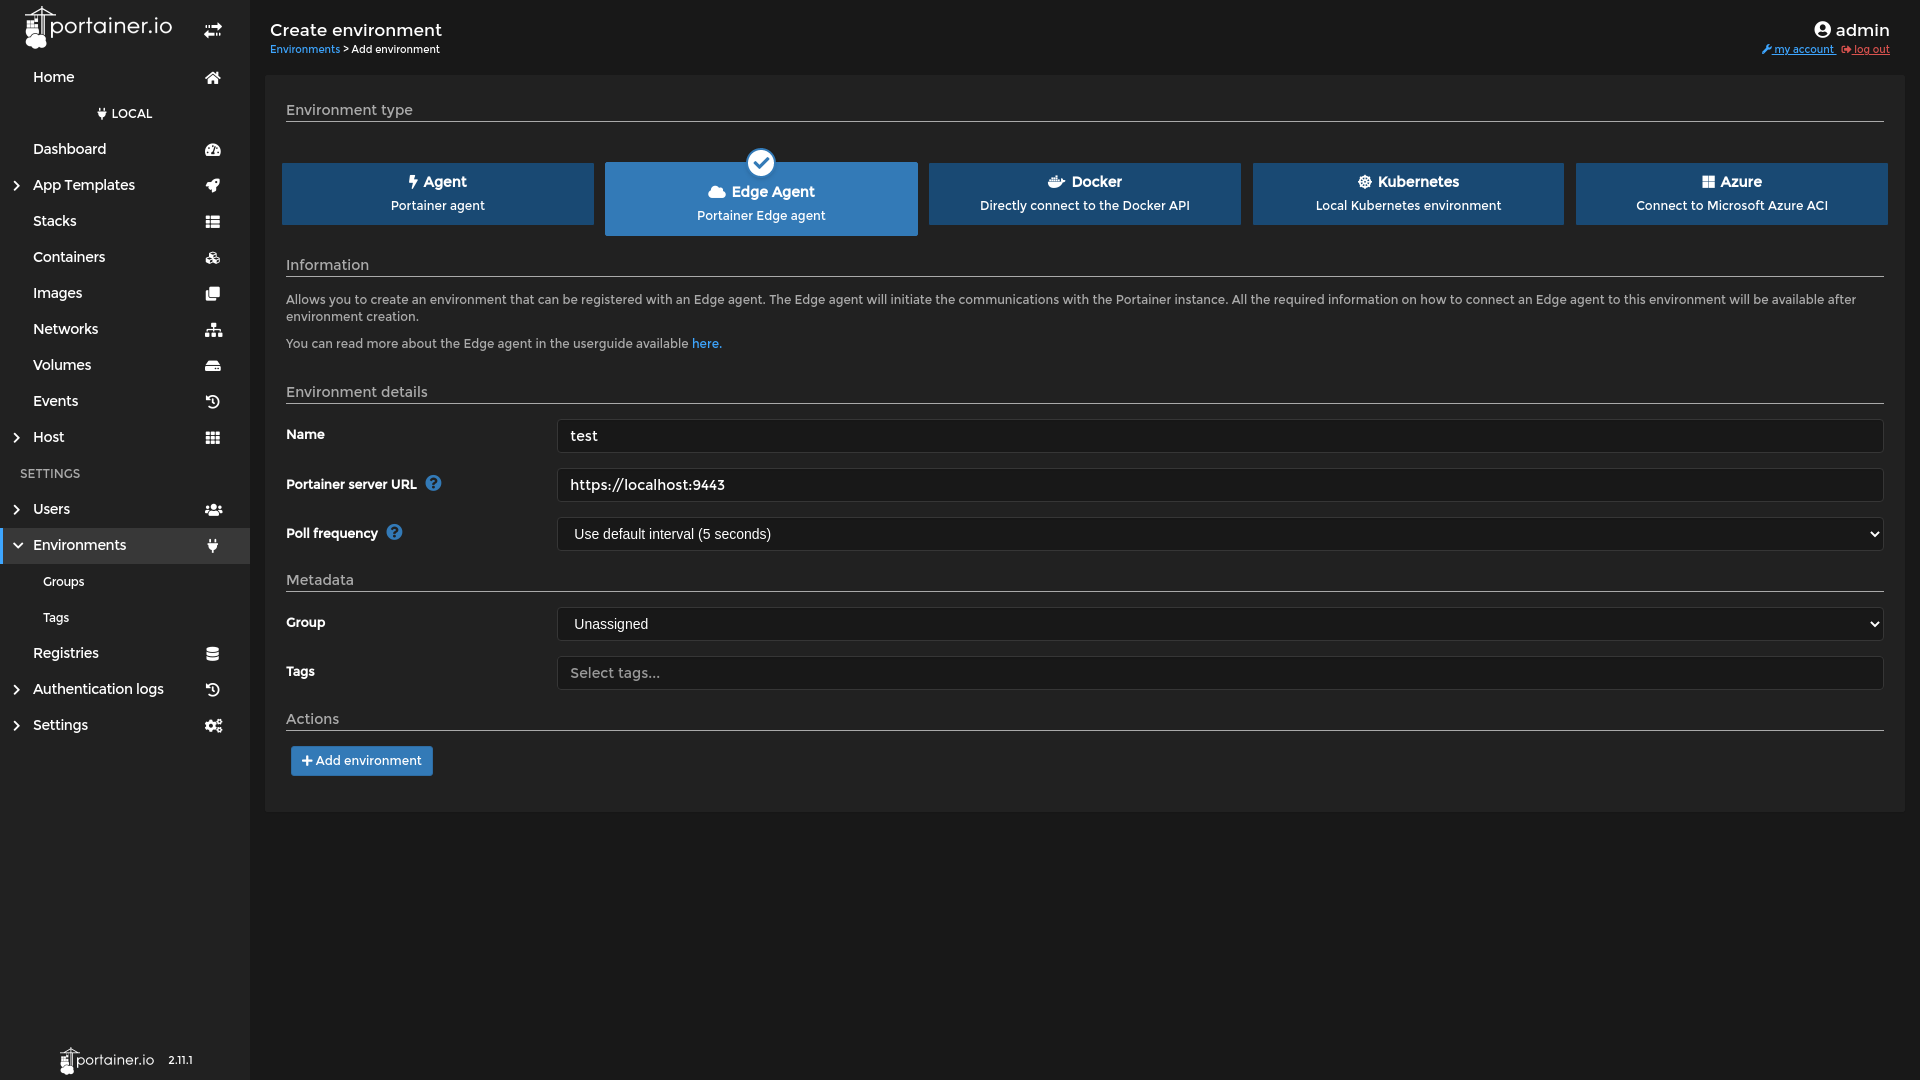Image resolution: width=1920 pixels, height=1080 pixels.
Task: Select the Azure environment type
Action: tap(1731, 194)
